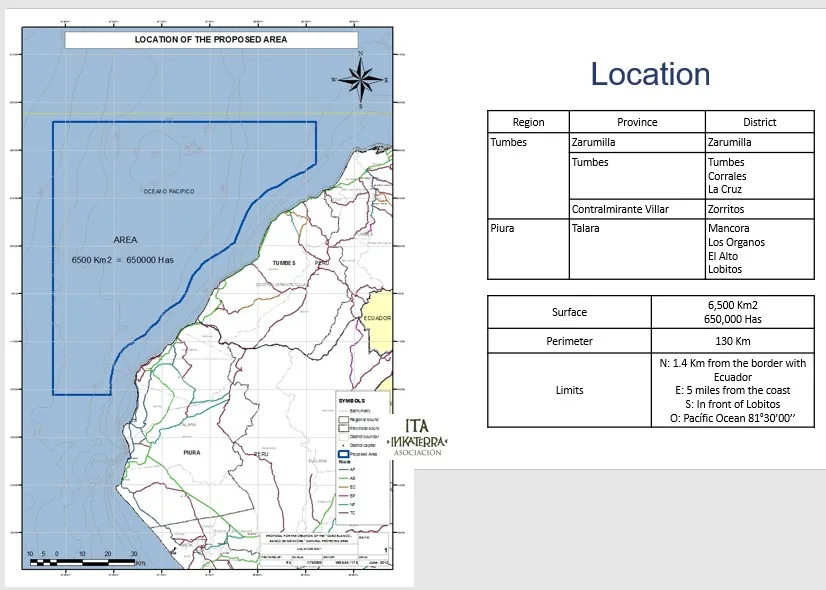Click the Region column header
Viewport: 826px width, 590px height.
pos(528,122)
